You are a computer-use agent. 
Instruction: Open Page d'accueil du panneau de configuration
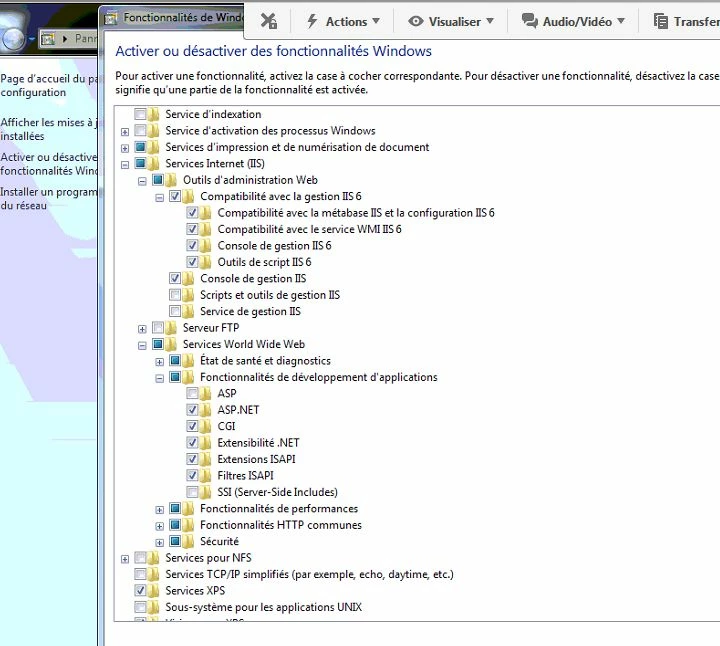coord(49,85)
